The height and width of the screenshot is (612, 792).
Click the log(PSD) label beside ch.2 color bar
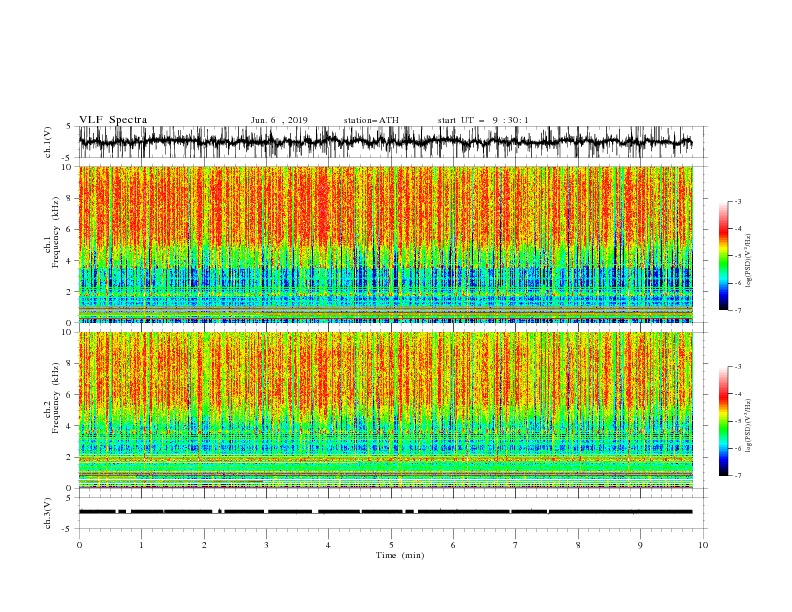pos(748,425)
